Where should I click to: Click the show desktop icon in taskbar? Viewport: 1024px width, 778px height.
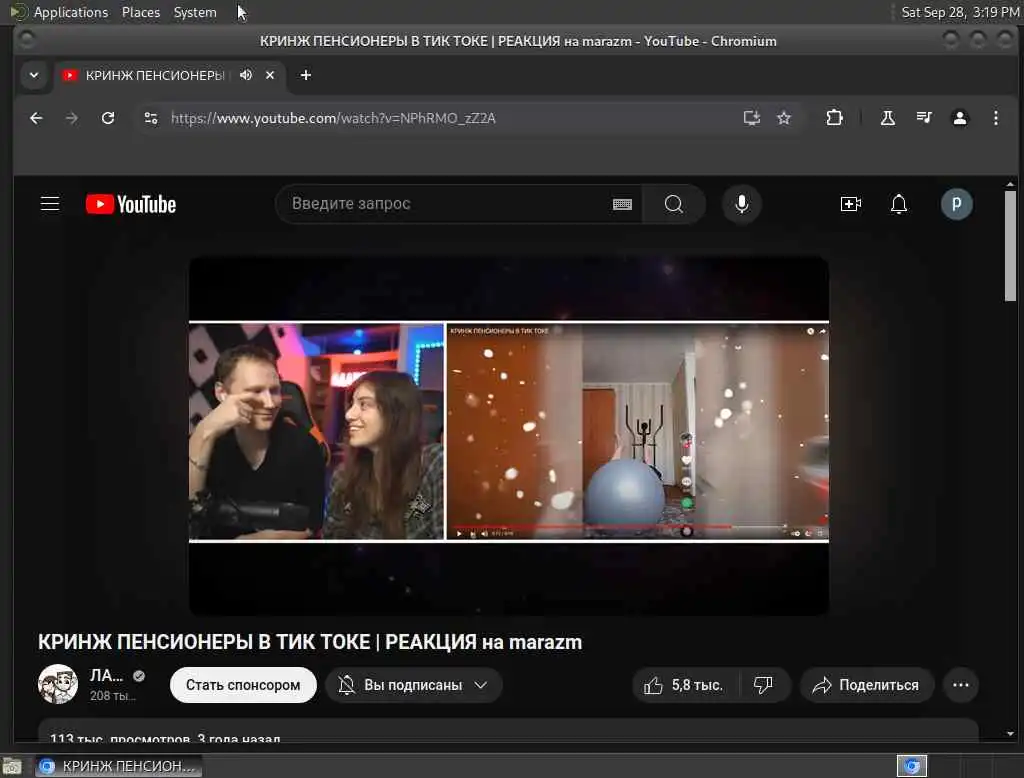click(x=12, y=766)
